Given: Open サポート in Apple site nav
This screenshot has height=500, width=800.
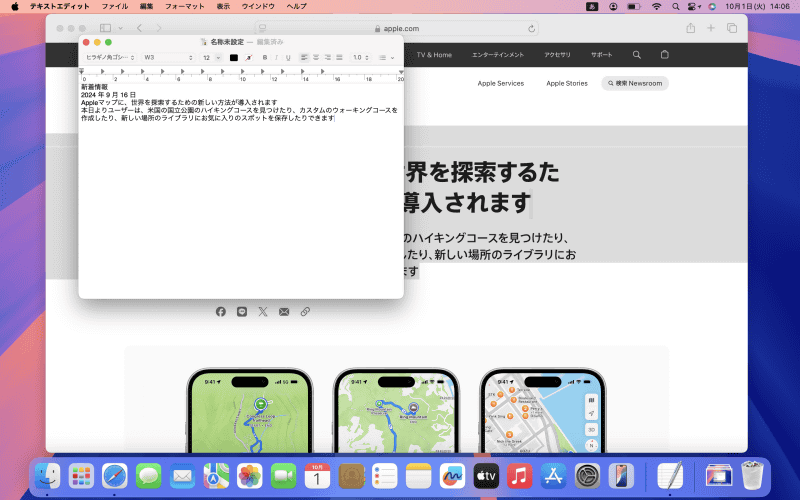Looking at the screenshot, I should 602,55.
